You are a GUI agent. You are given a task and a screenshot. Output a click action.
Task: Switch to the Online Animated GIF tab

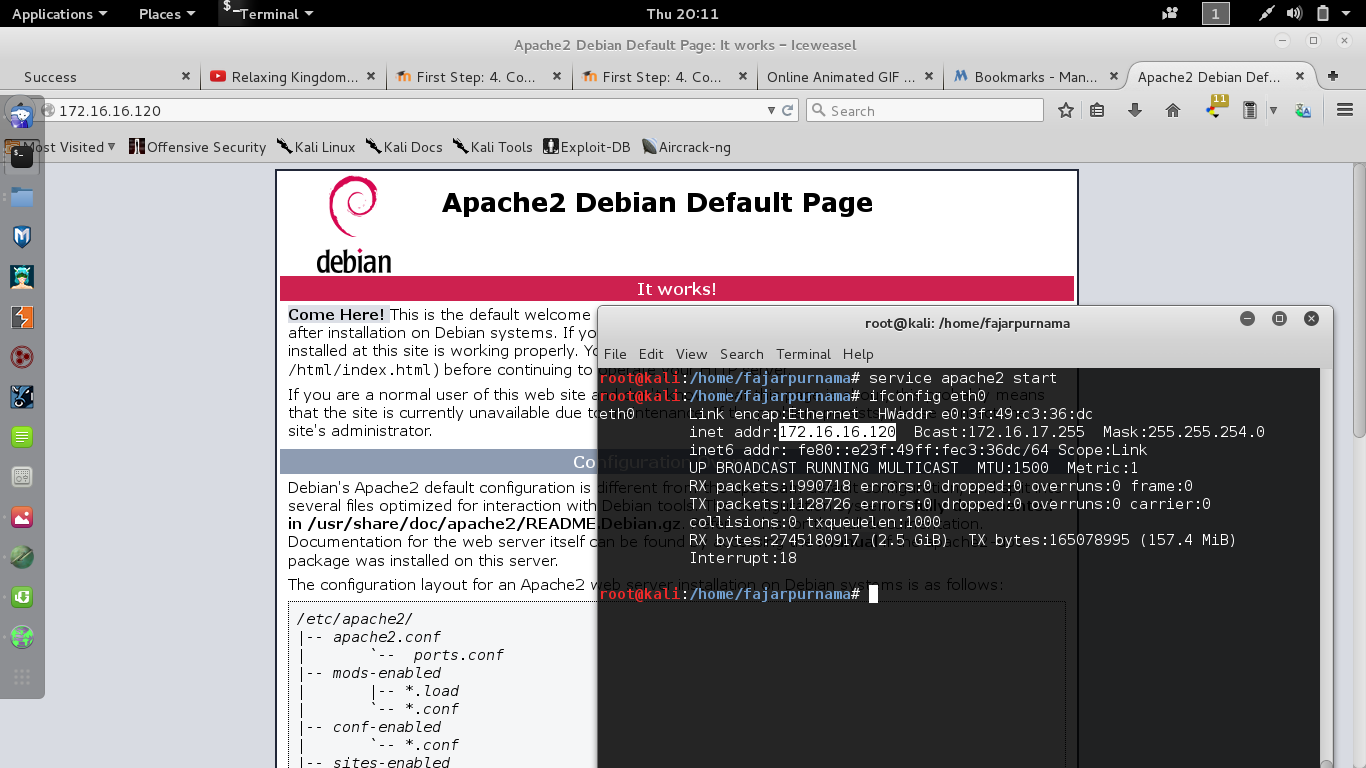(851, 77)
